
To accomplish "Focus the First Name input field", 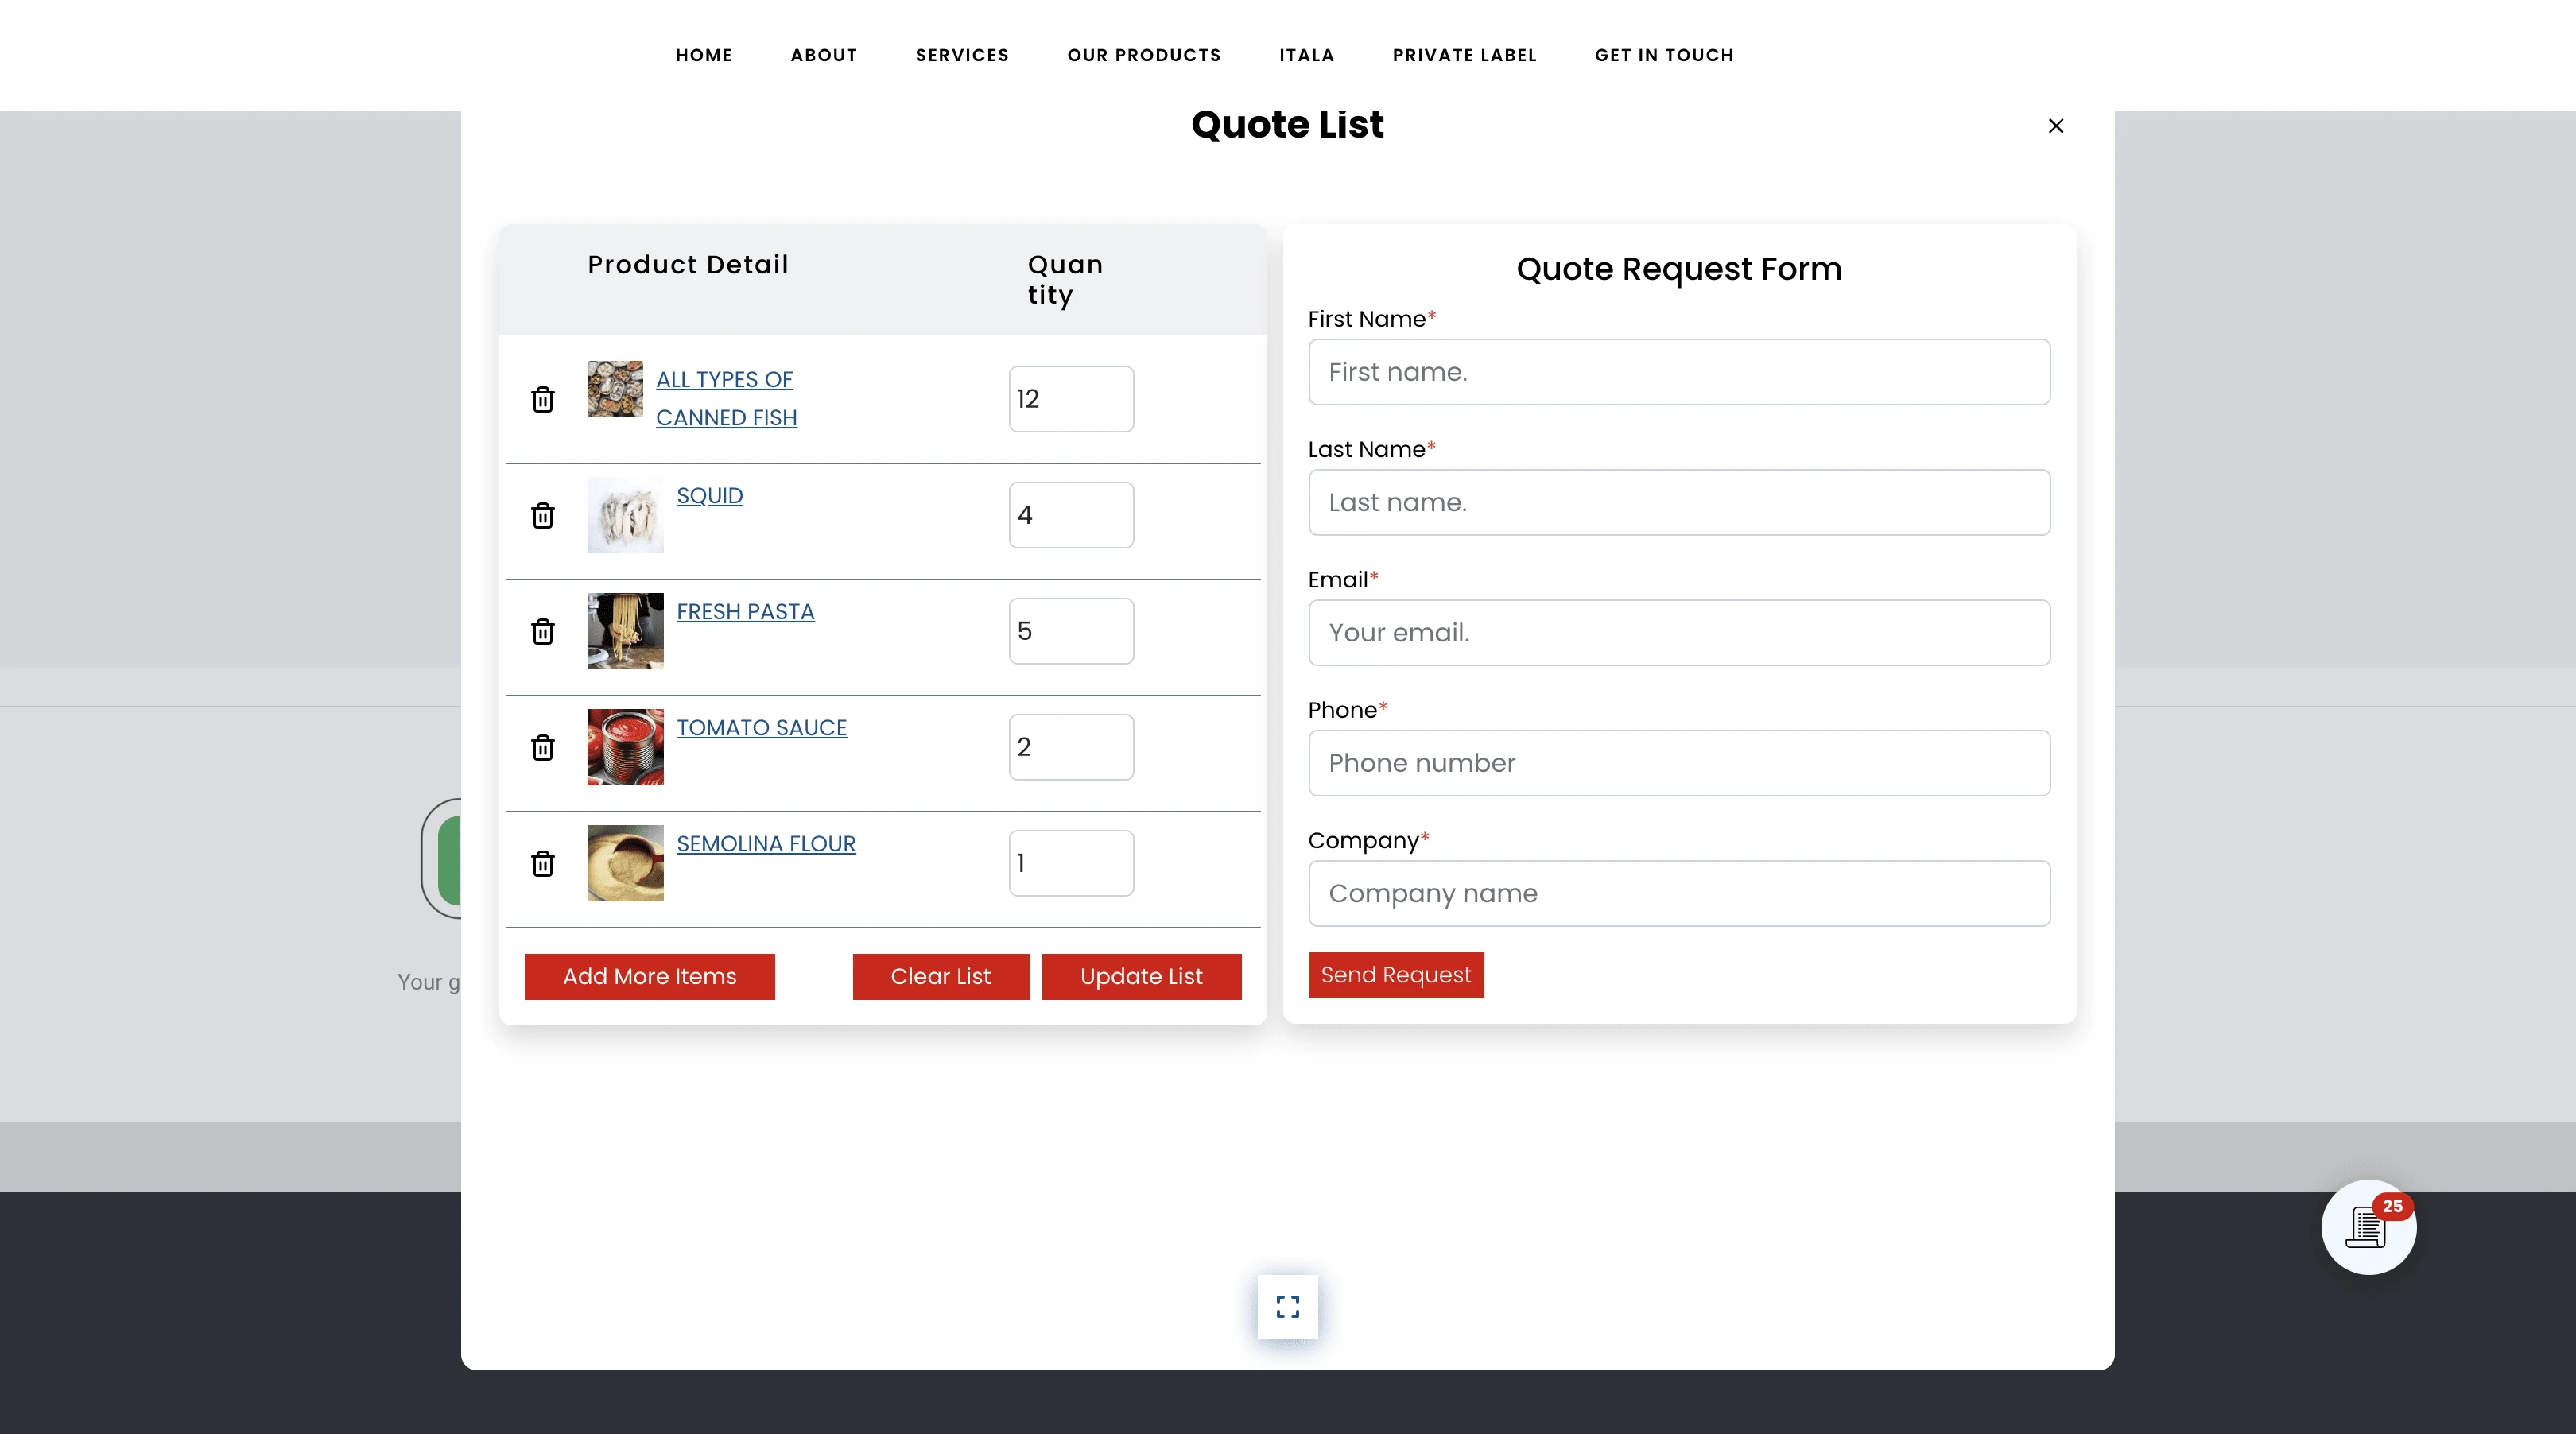I will click(1678, 372).
